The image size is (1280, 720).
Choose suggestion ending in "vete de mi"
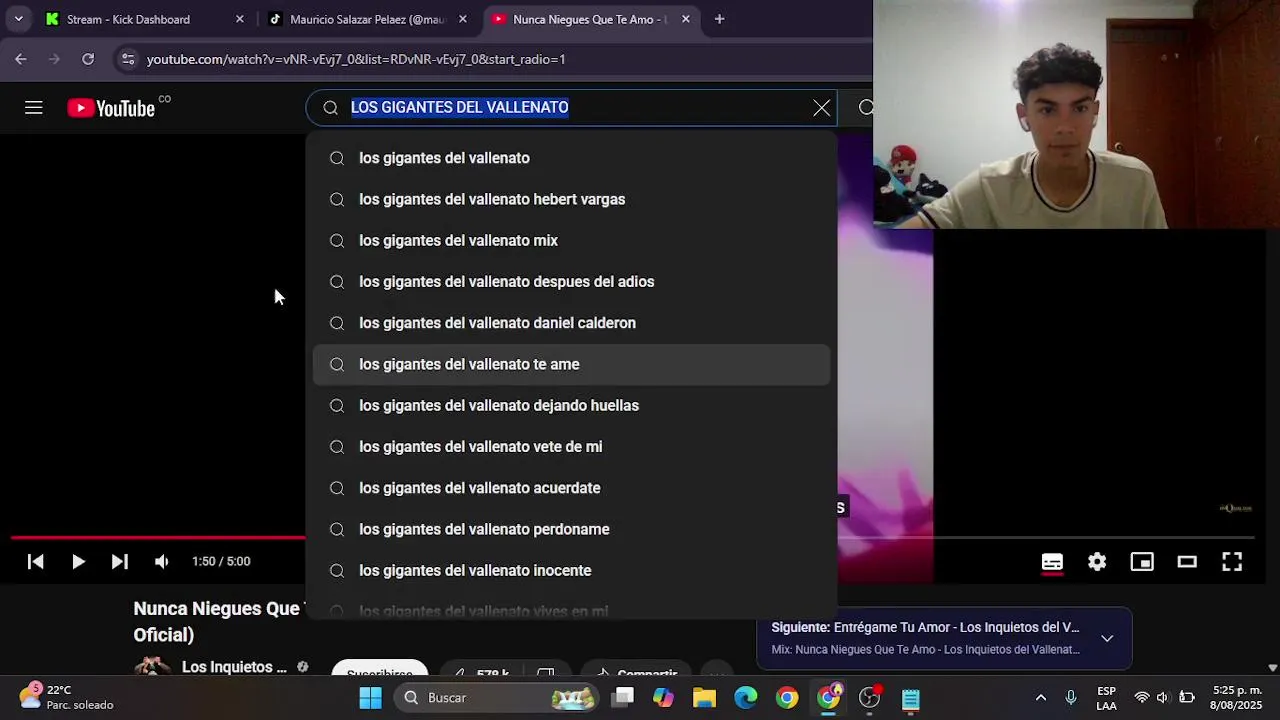(571, 447)
